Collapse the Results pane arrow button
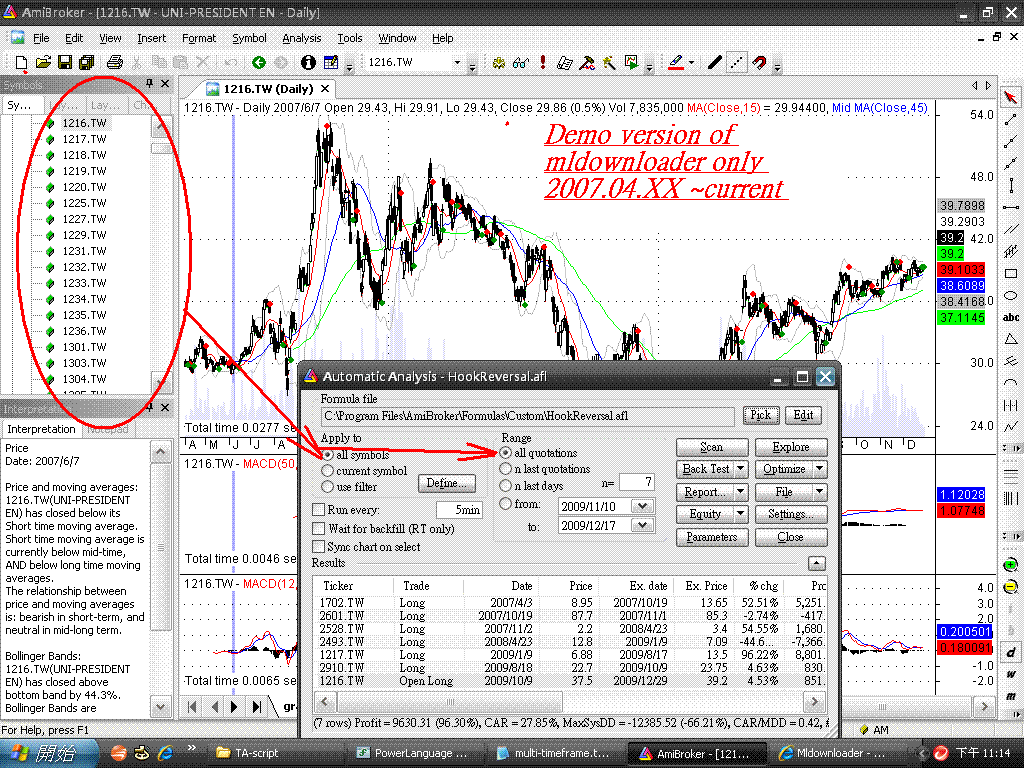 (816, 563)
